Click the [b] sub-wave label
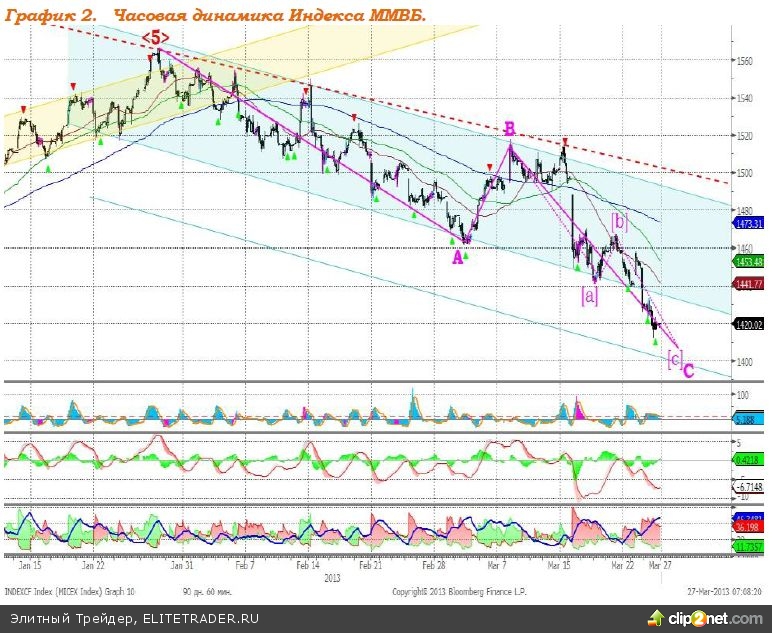772x633 pixels. (619, 220)
